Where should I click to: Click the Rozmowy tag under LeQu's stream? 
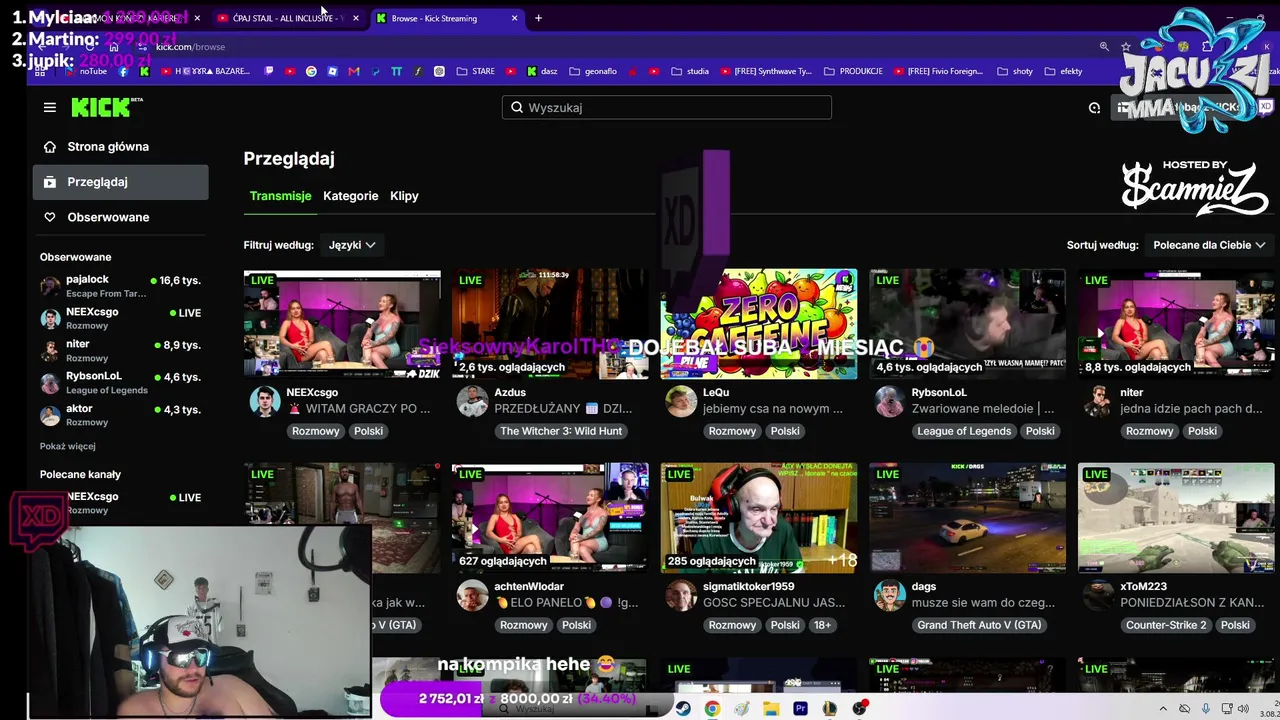732,431
